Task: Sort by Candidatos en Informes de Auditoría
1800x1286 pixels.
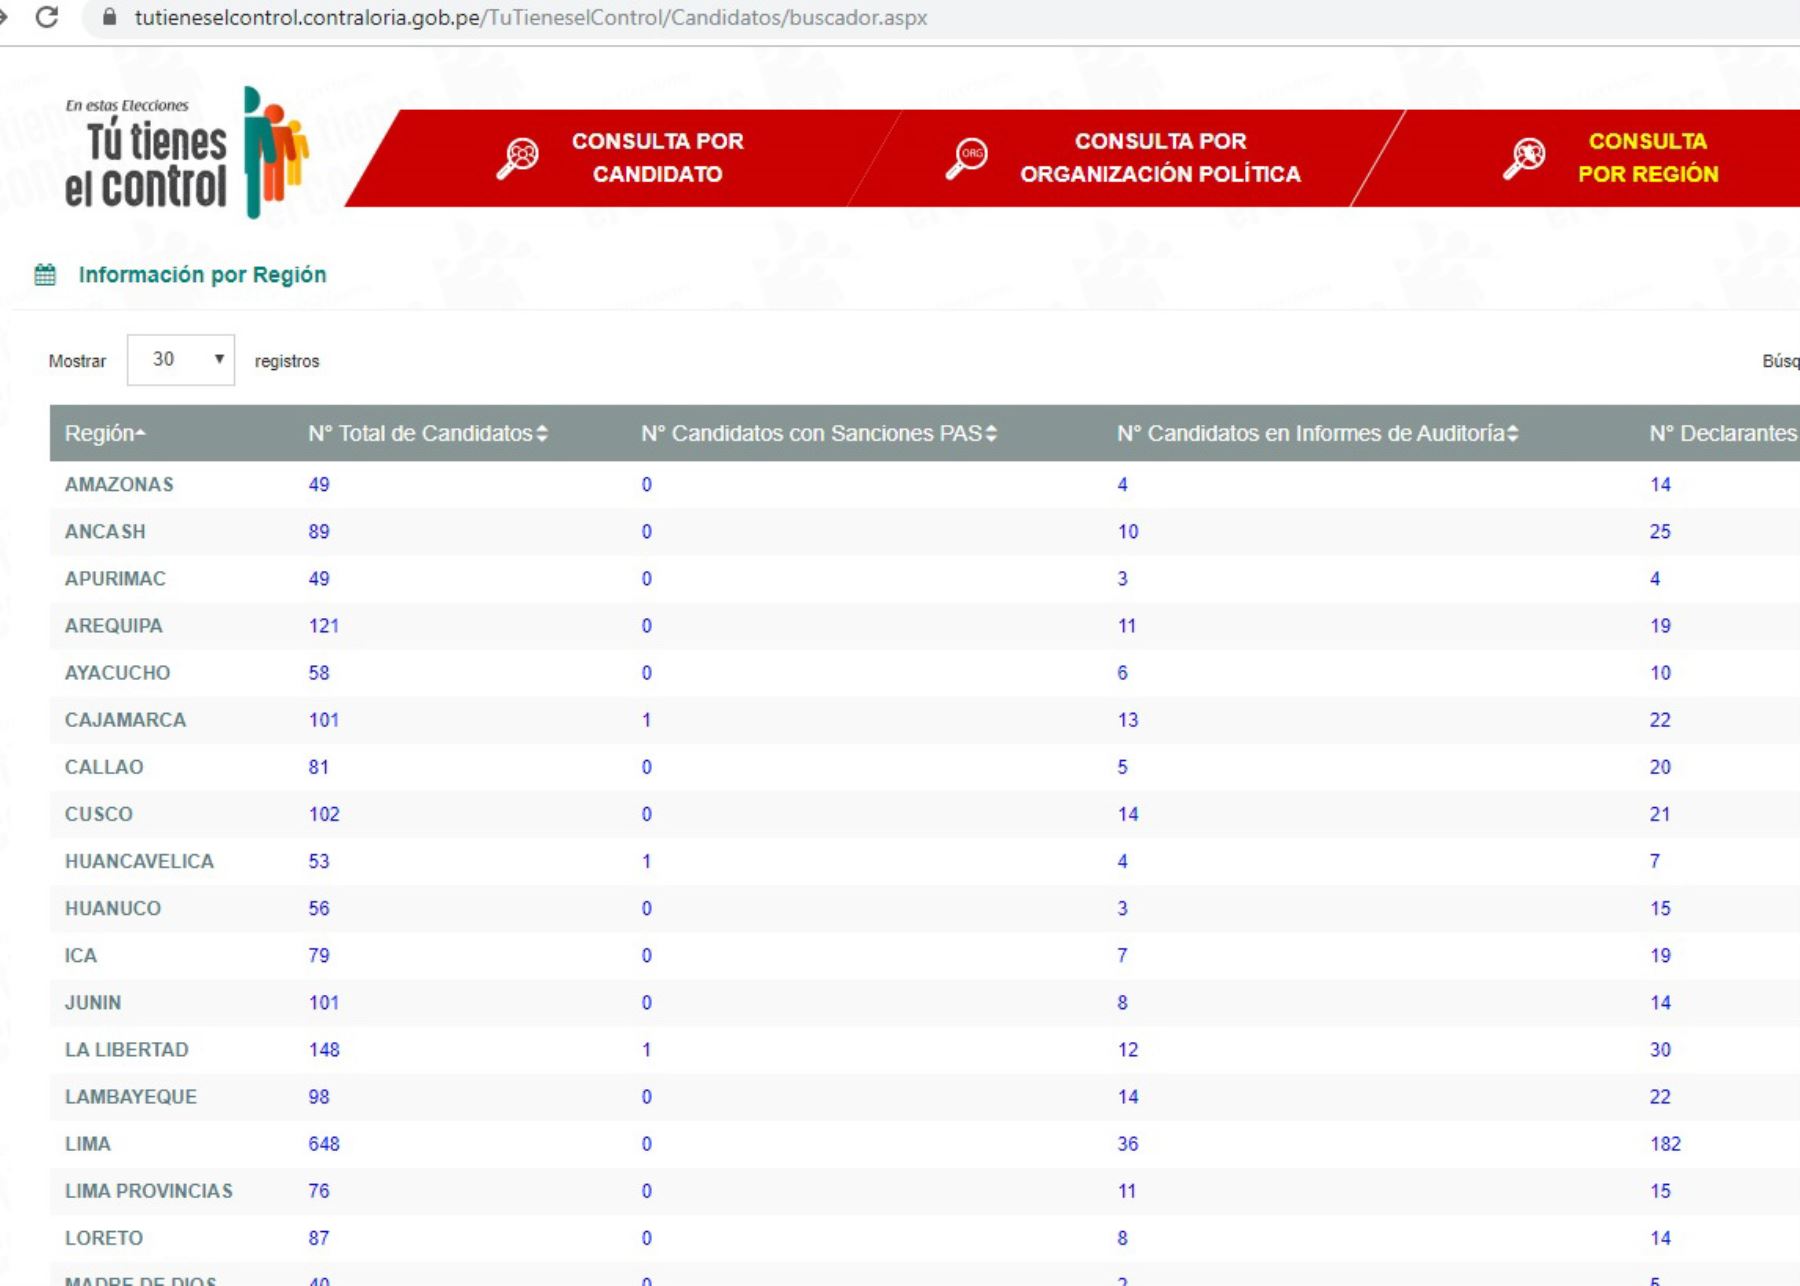Action: pyautogui.click(x=1316, y=433)
